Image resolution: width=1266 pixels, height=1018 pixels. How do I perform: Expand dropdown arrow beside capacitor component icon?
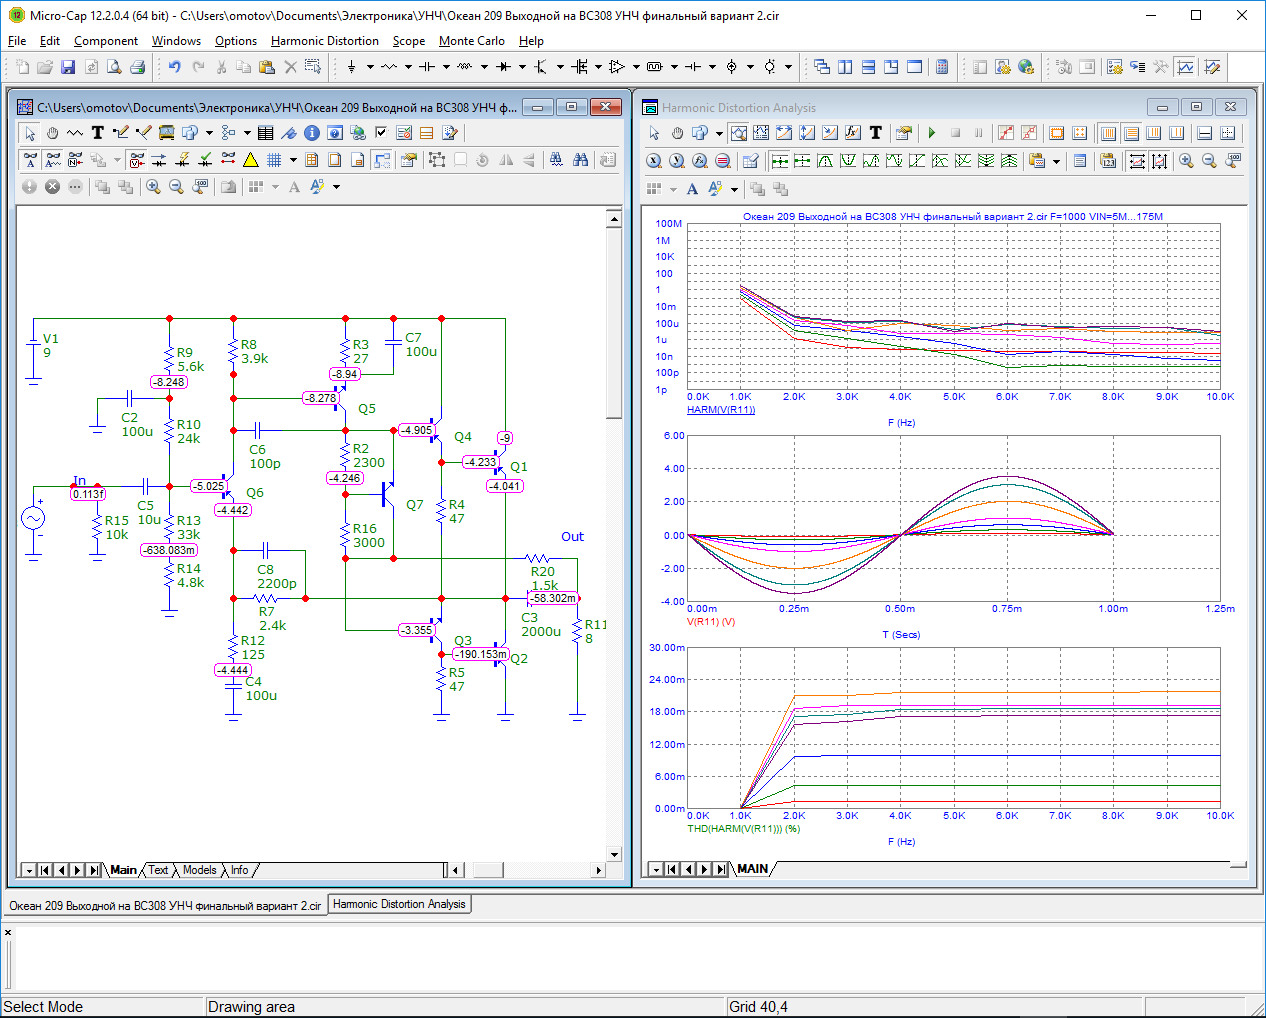[446, 67]
